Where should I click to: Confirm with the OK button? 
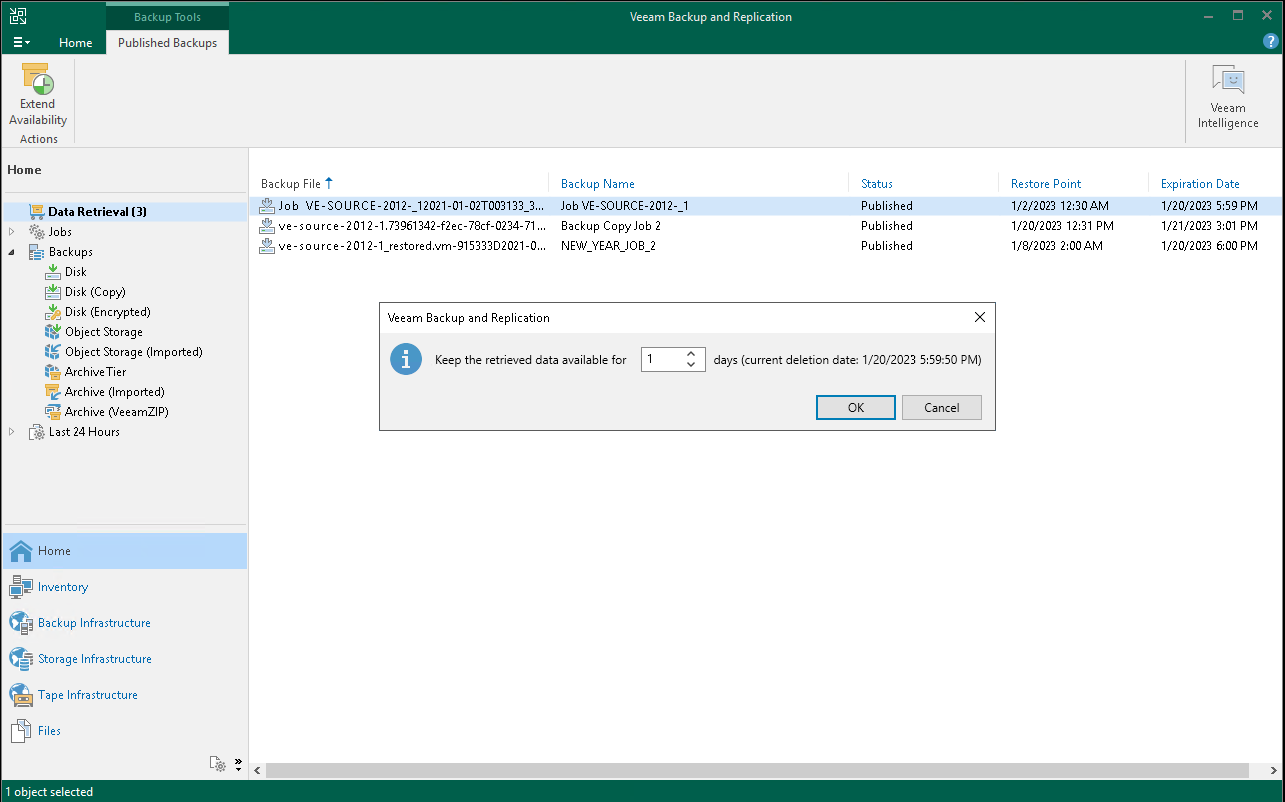click(x=855, y=407)
